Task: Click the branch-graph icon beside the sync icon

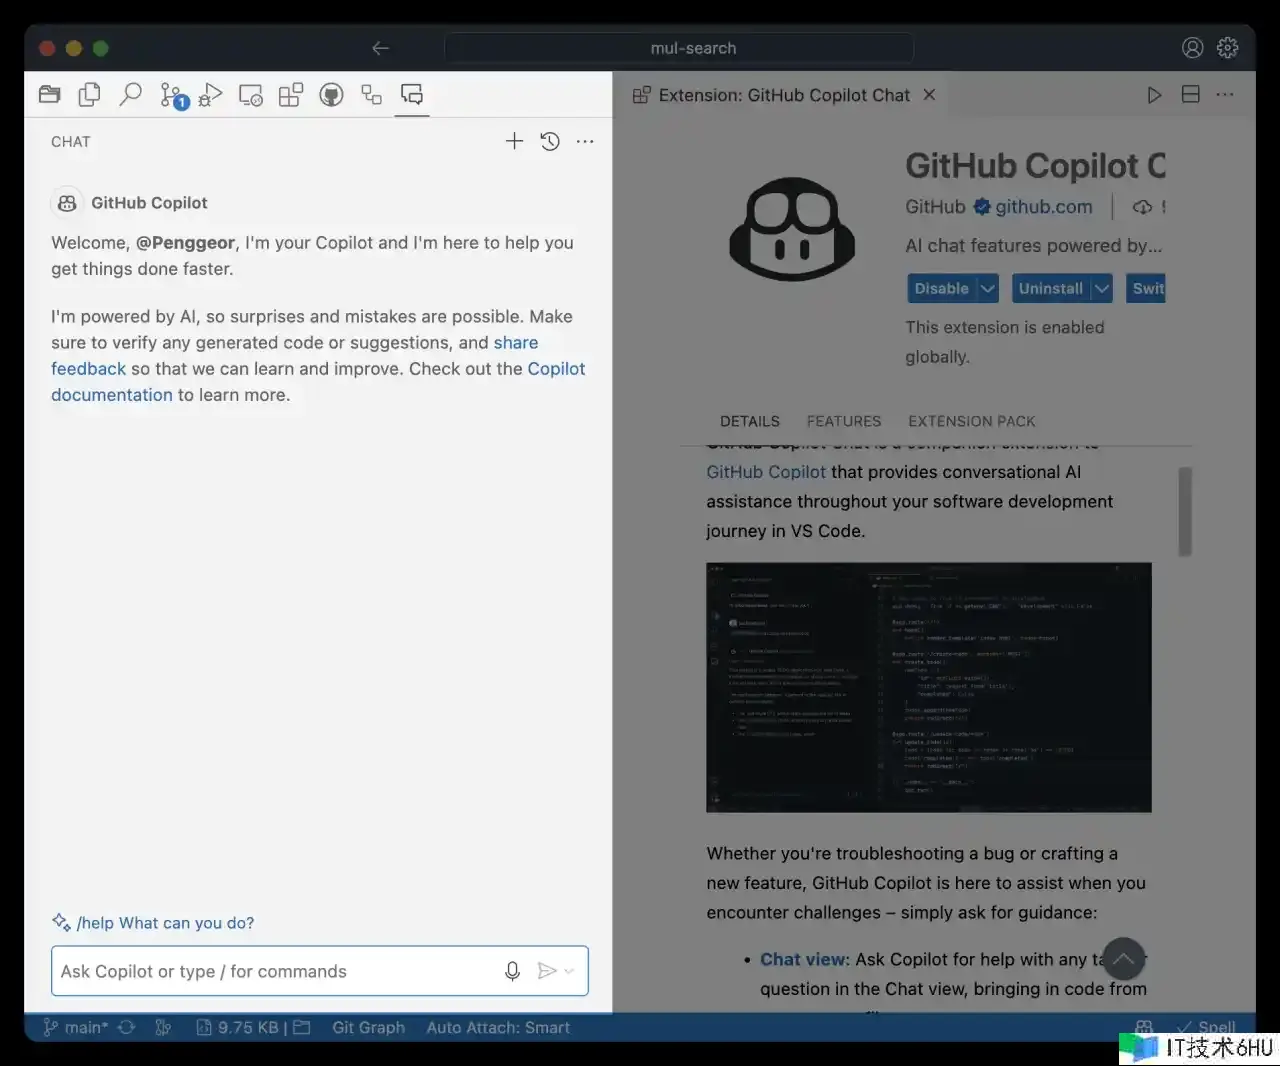Action: [x=163, y=1027]
